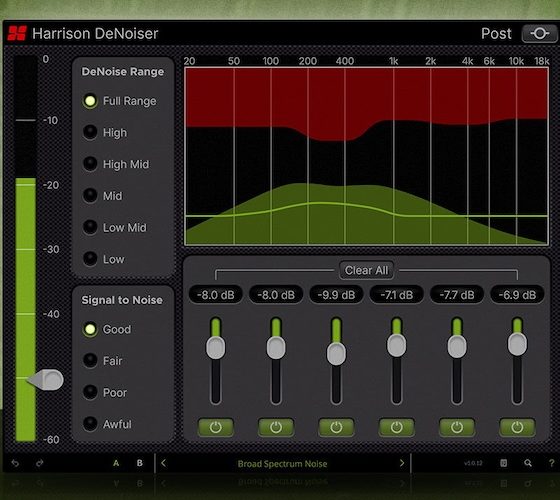The image size is (560, 500).
Task: Click the first band fader knob
Action: (216, 347)
